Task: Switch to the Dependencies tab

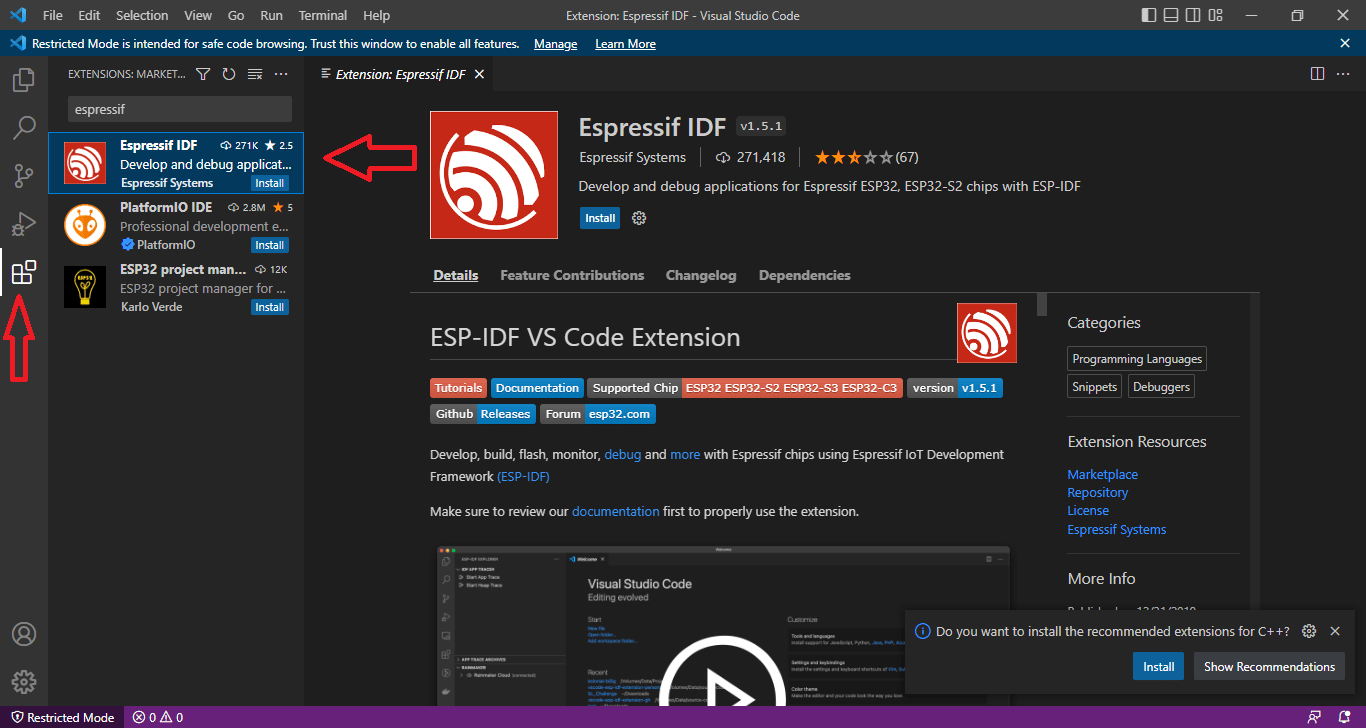Action: [x=805, y=275]
